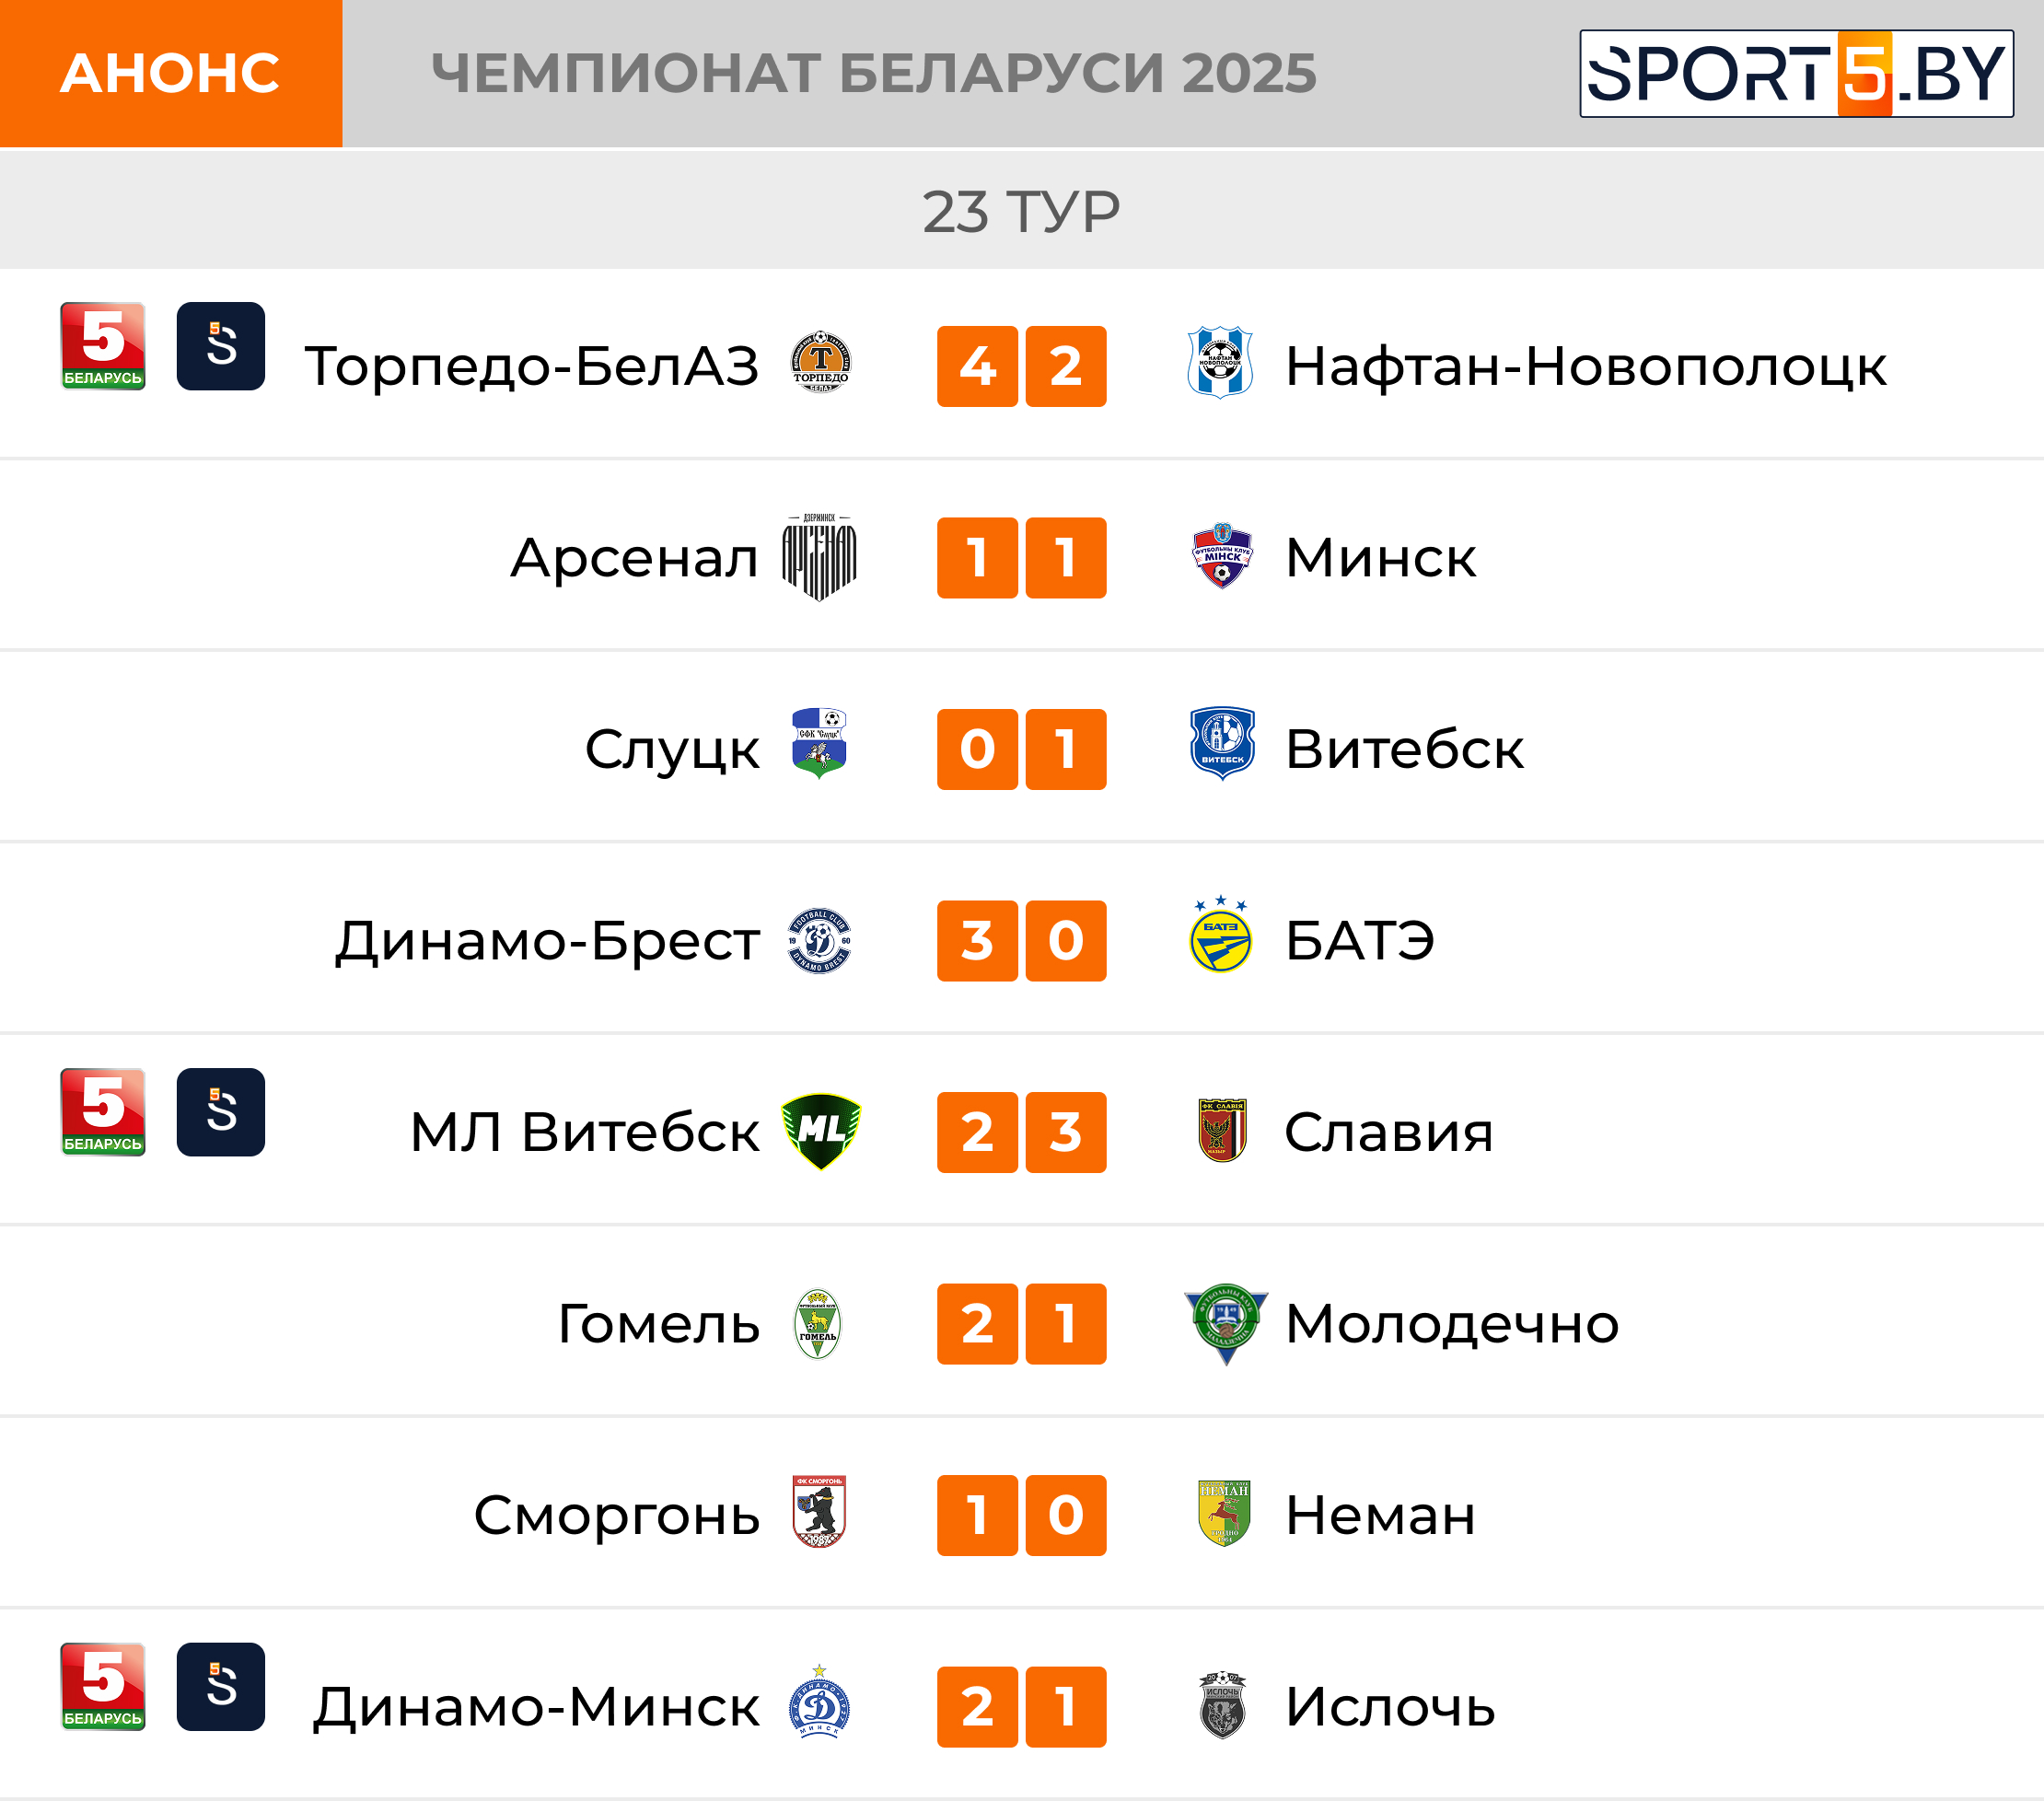Click the ЧЕМПИОНАТ БЕЛАРУСИ 2025 header
2044x1801 pixels.
pos(873,74)
